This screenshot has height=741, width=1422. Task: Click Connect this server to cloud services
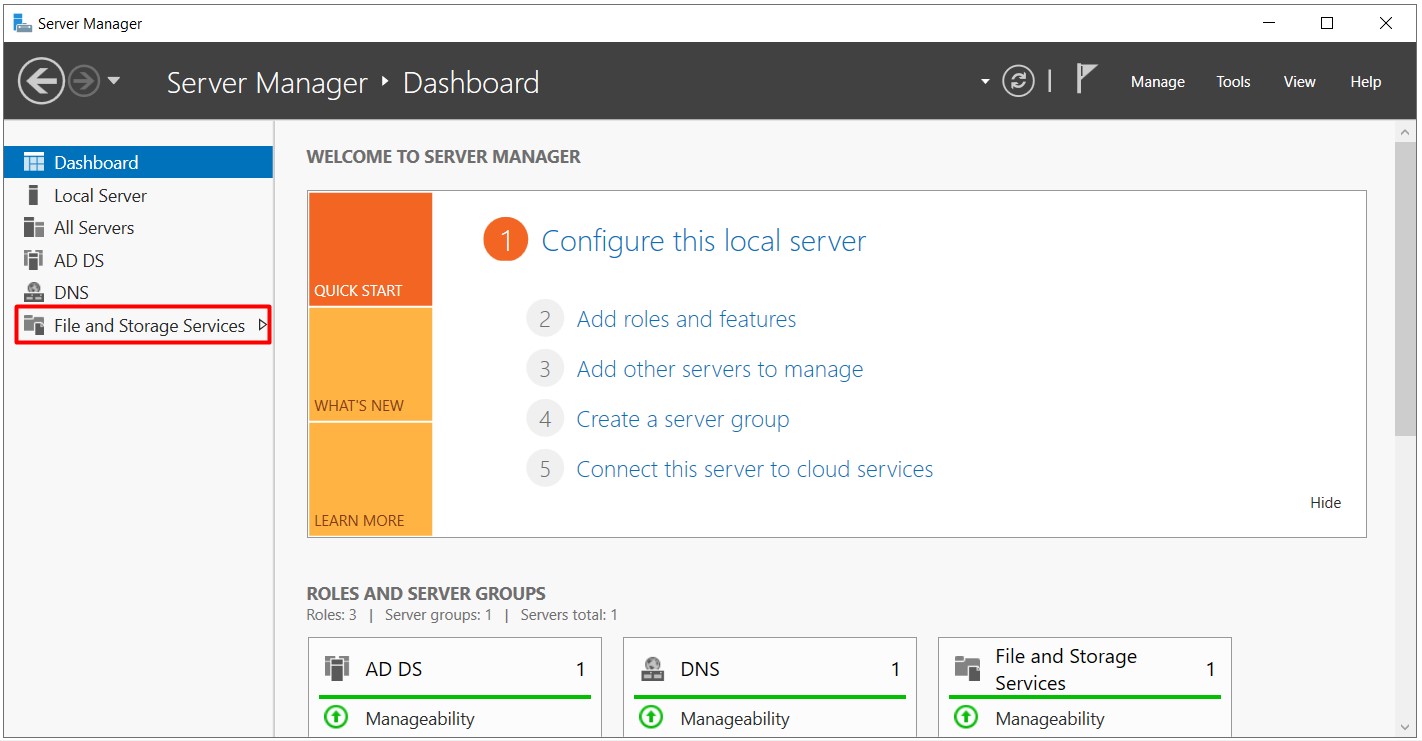tap(755, 469)
